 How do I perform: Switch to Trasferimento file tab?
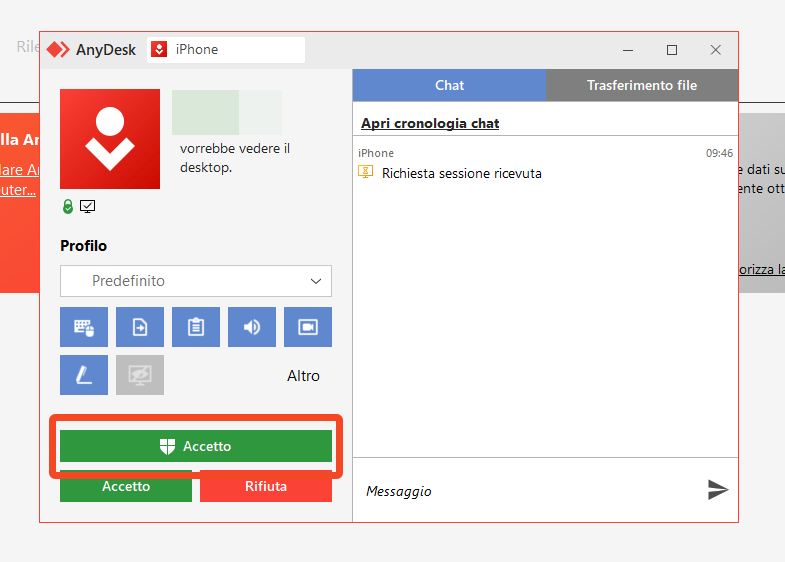(x=642, y=85)
